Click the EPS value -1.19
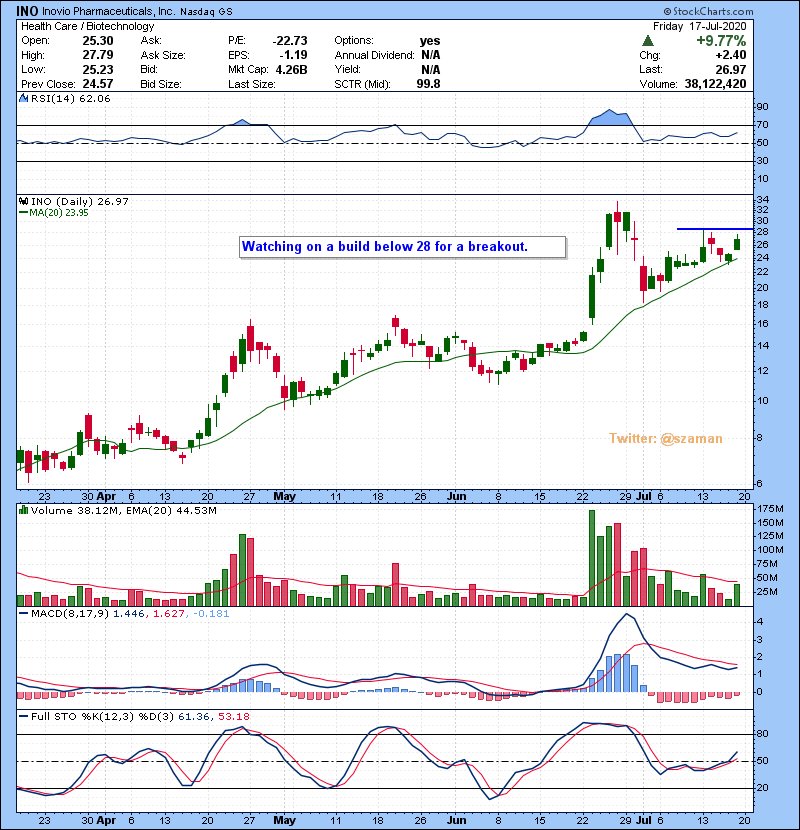 click(294, 55)
